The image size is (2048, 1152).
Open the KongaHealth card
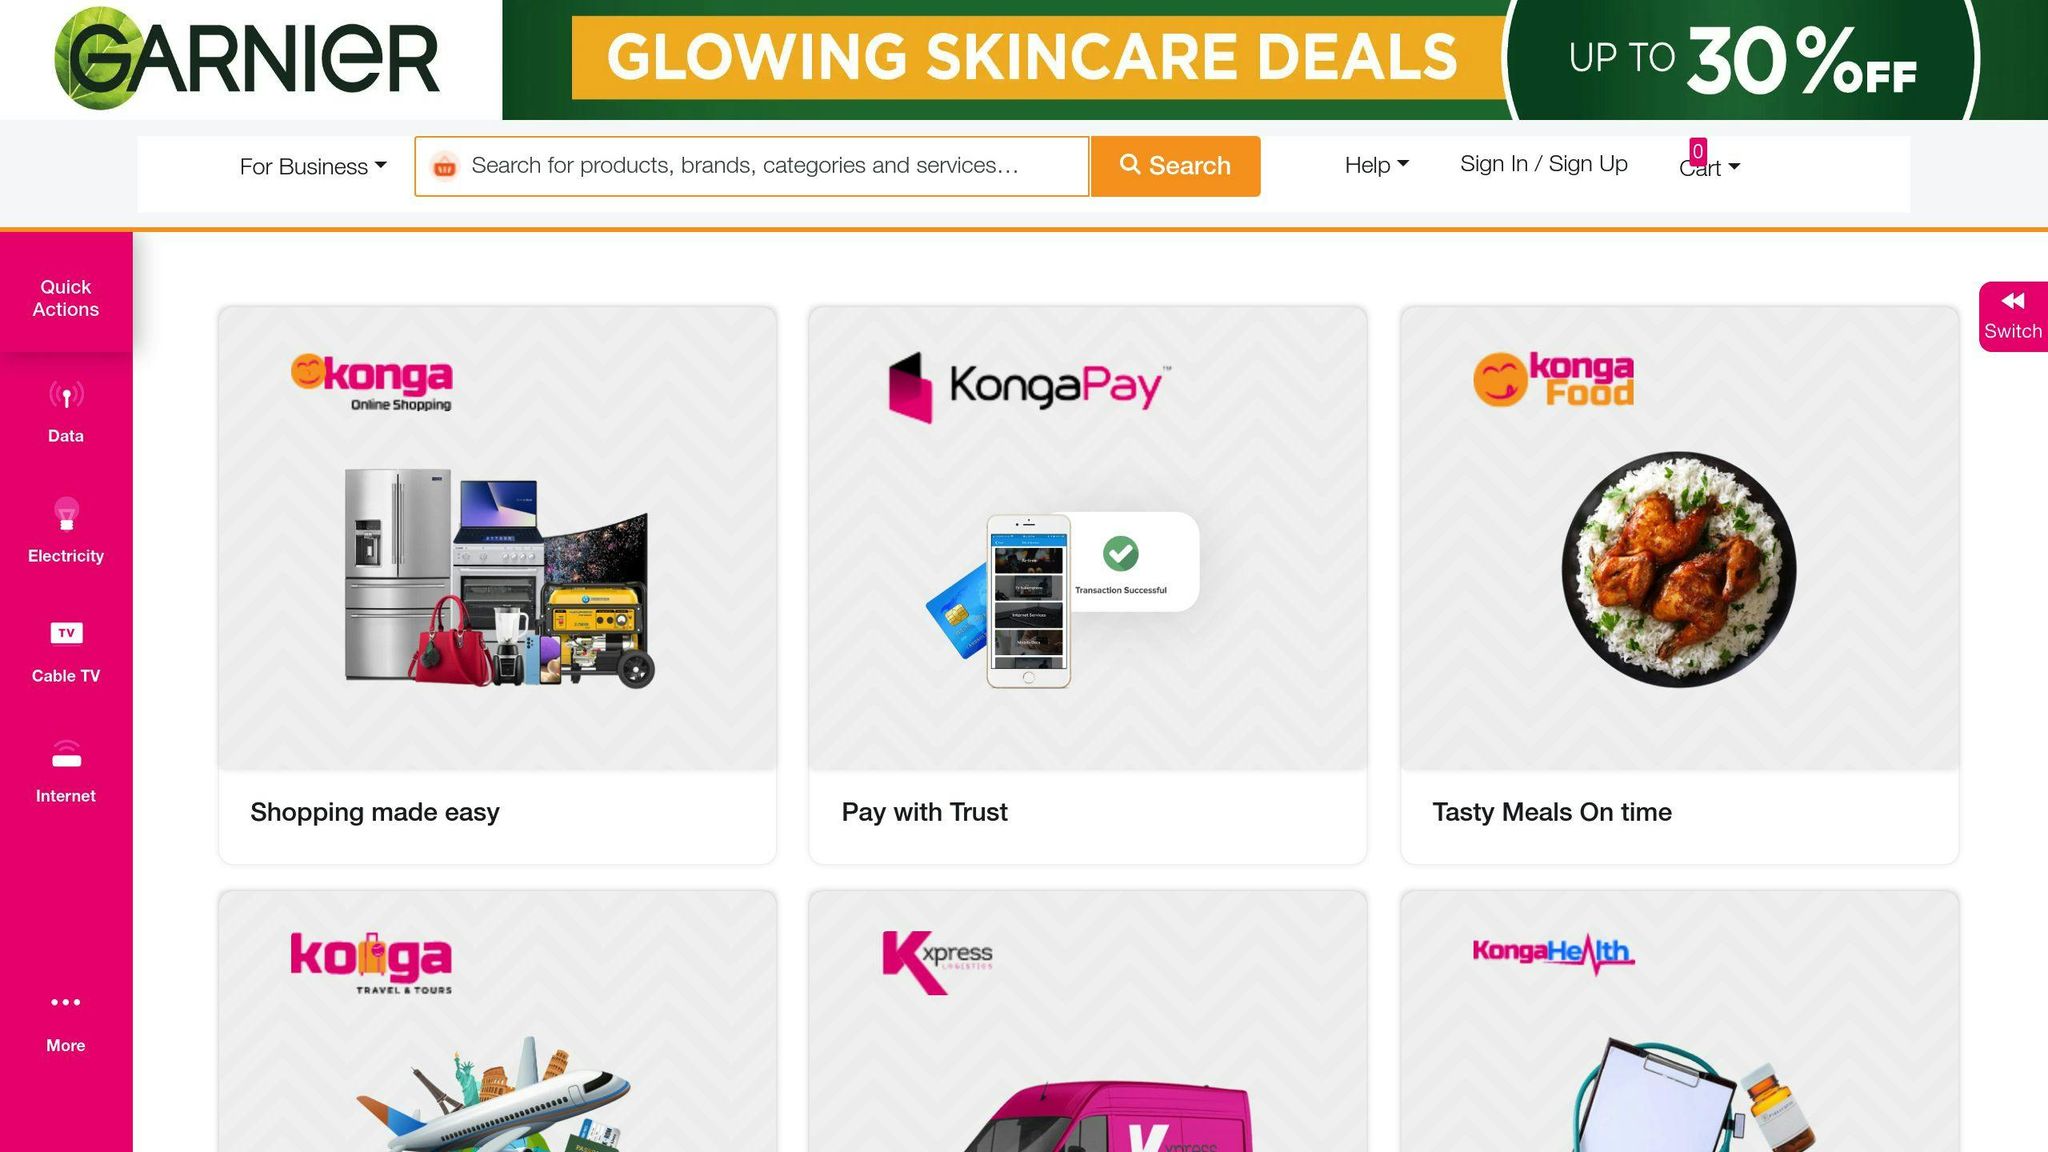click(1679, 1021)
